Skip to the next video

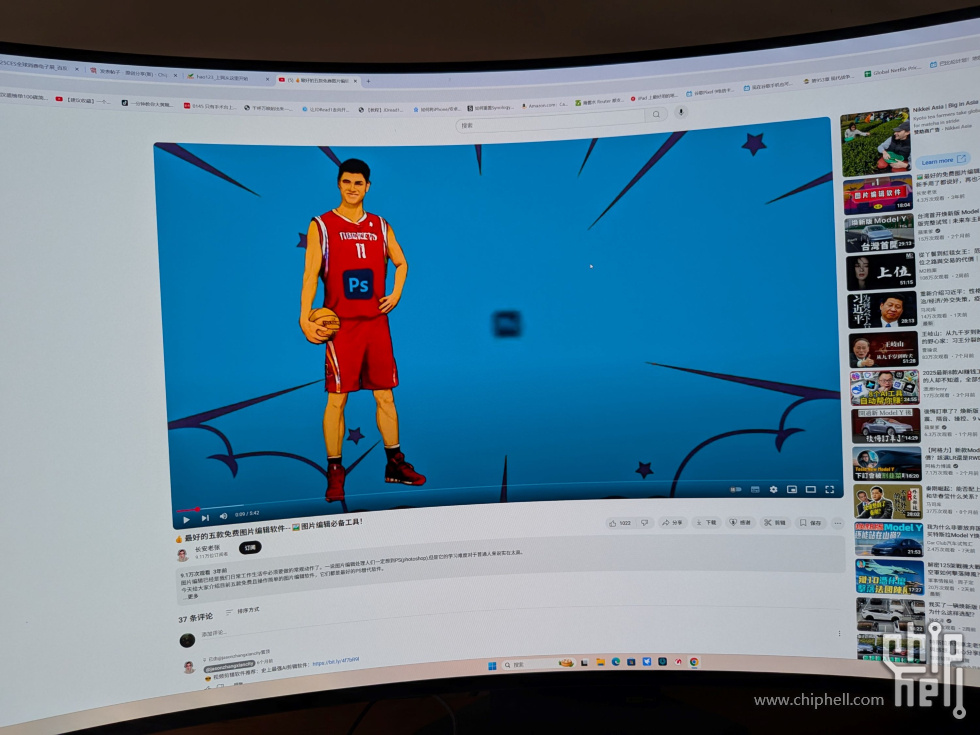tap(204, 518)
